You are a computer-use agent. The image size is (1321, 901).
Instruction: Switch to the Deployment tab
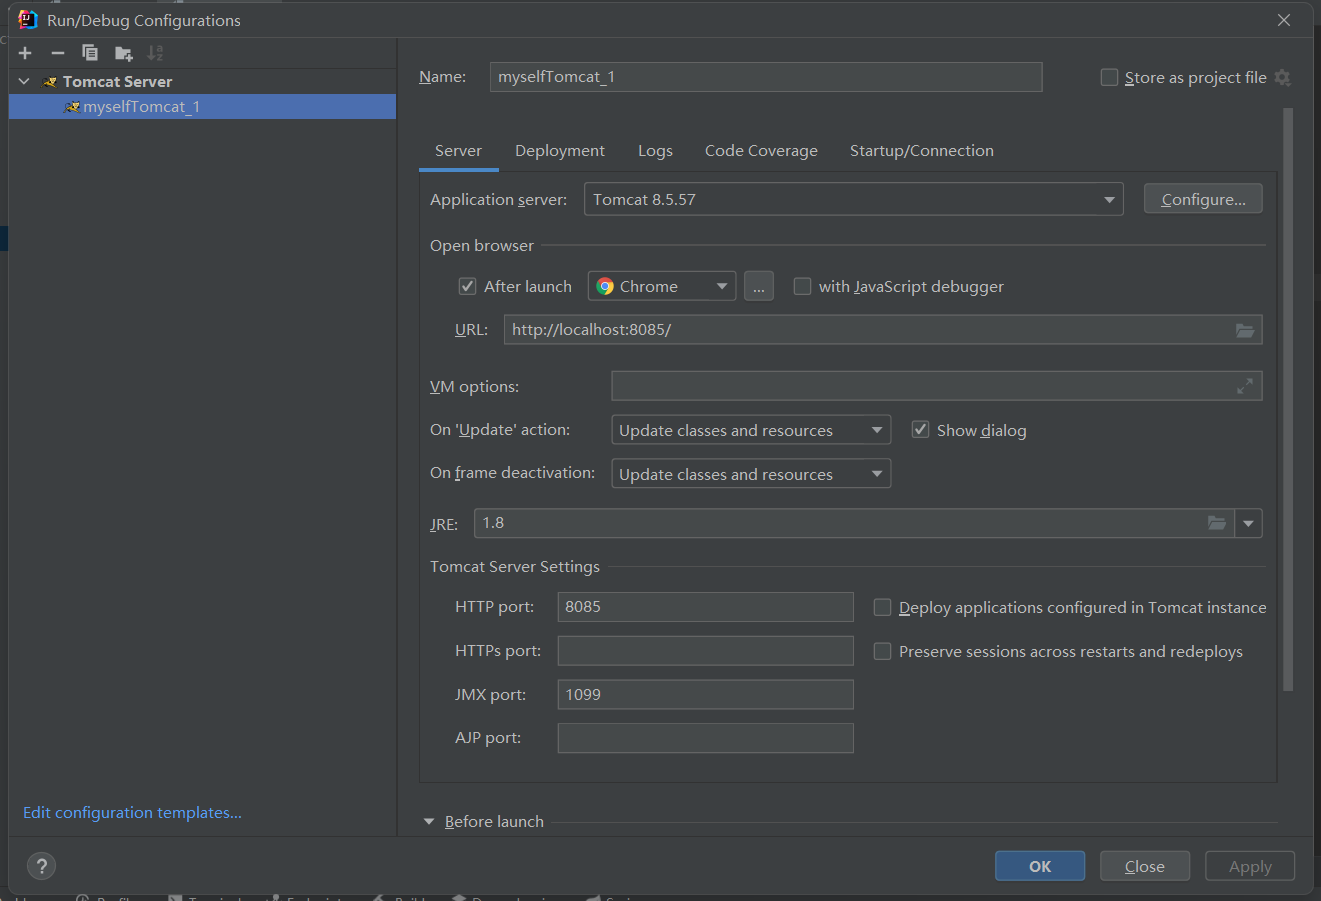(x=560, y=151)
